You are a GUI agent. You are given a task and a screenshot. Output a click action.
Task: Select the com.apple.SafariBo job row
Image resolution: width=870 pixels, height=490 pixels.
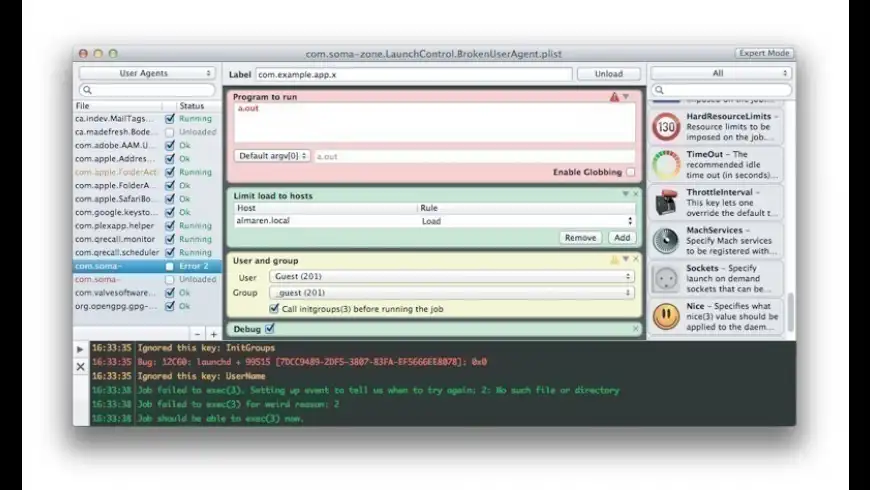(x=147, y=199)
